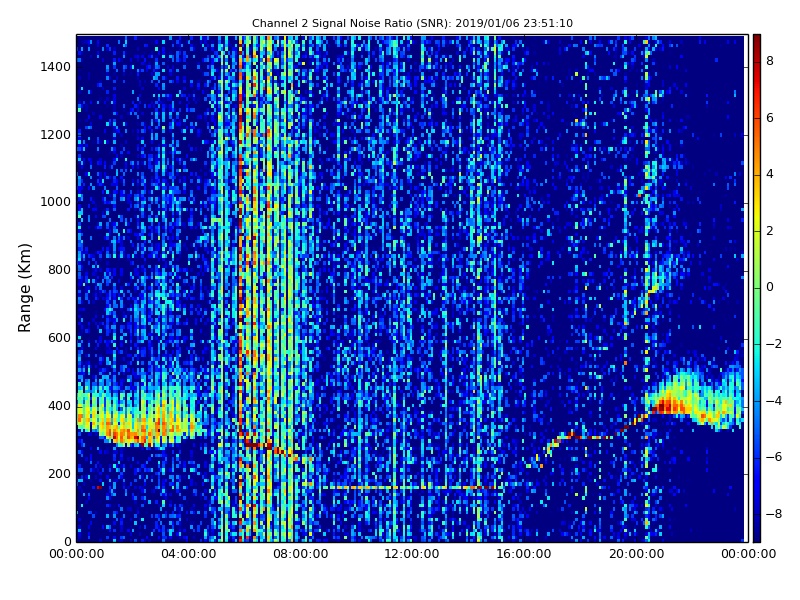The height and width of the screenshot is (600, 800).
Task: Click the horizontal echo line near 160 km
Action: pyautogui.click(x=411, y=488)
